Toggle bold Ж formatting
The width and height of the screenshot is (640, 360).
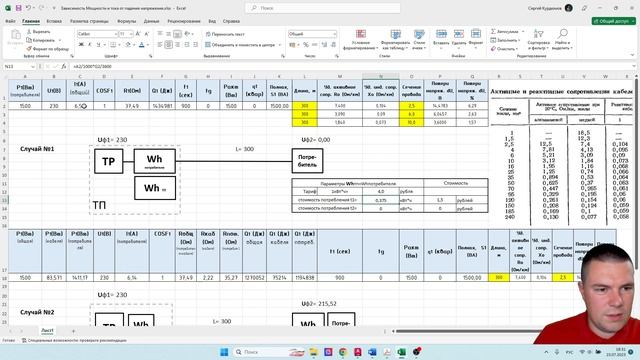point(81,44)
